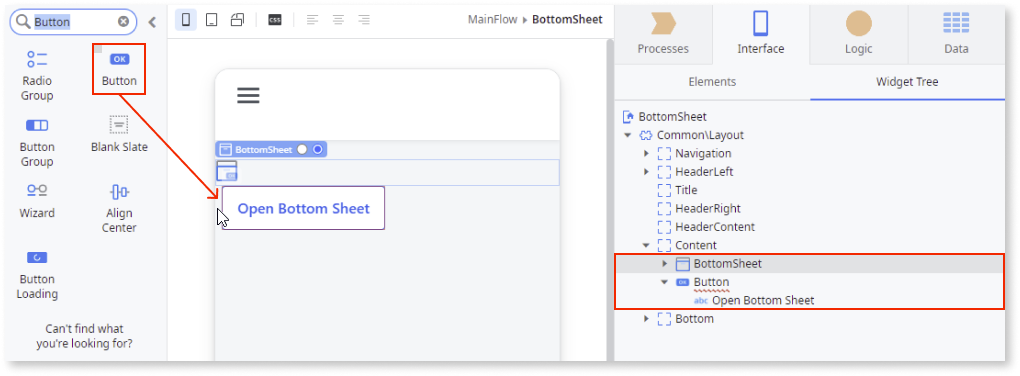This screenshot has width=1020, height=376.
Task: Click Can't find what you're looking for
Action: [x=85, y=336]
